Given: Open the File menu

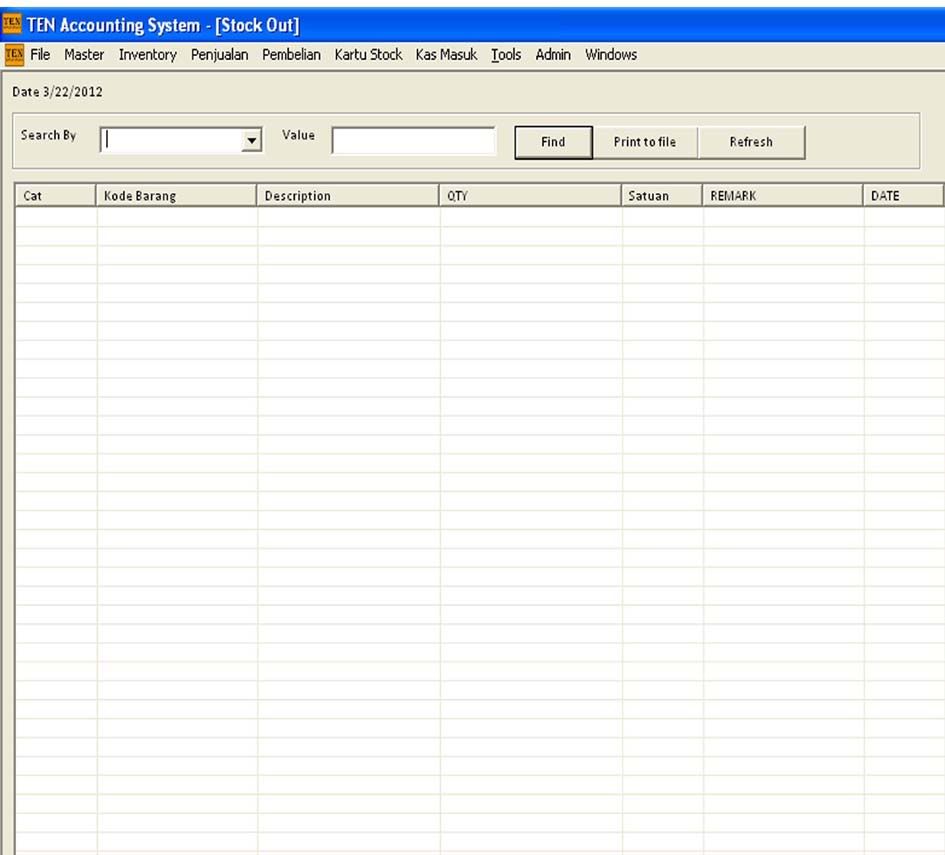Looking at the screenshot, I should click(40, 55).
